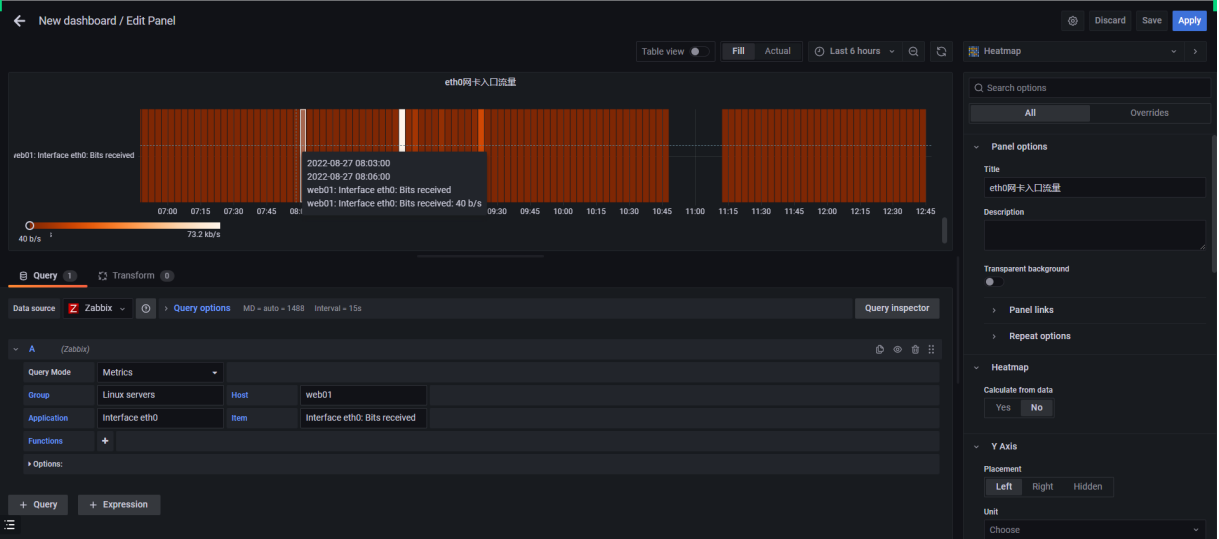This screenshot has height=539, width=1219.
Task: Delete query A with the trash icon
Action: [x=915, y=349]
